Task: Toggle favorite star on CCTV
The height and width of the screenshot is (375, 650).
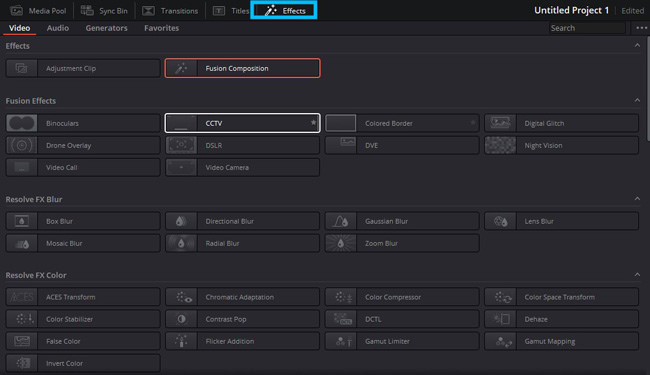Action: point(313,123)
